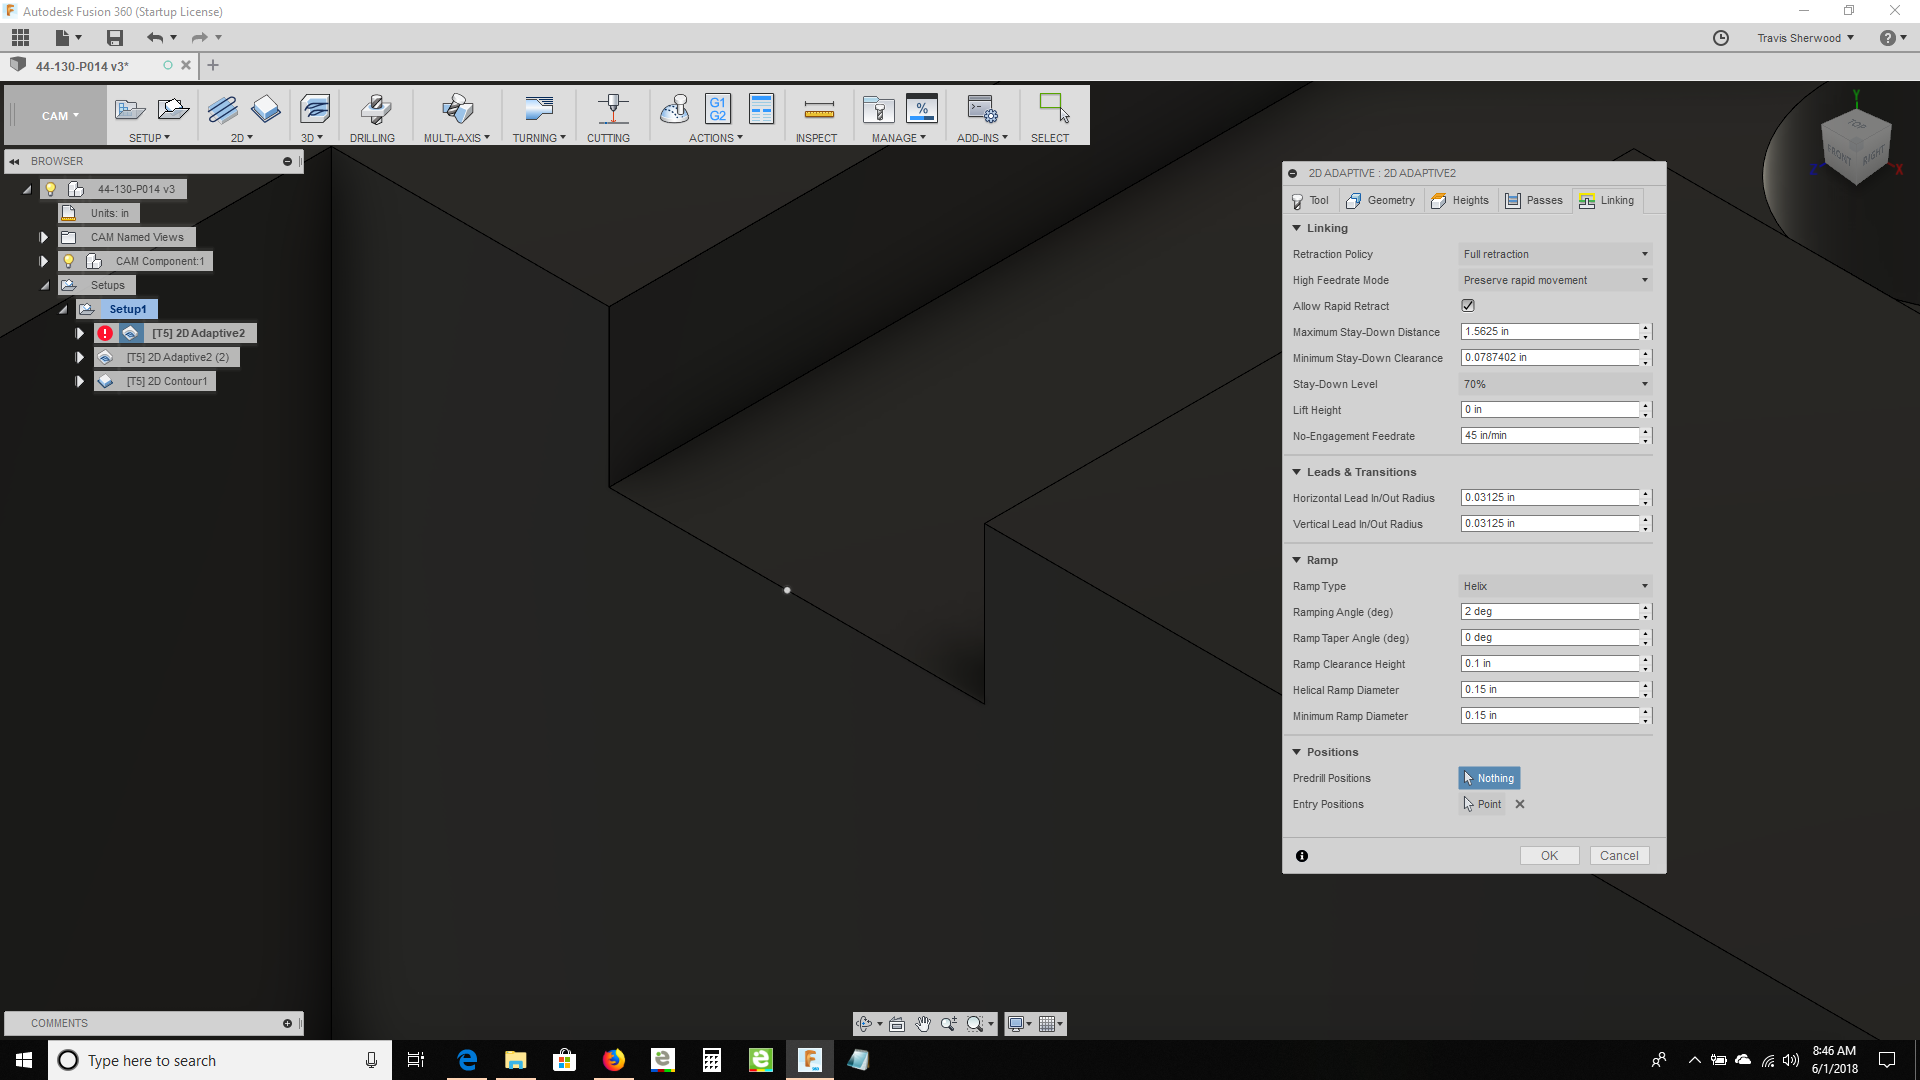This screenshot has width=1920, height=1080.
Task: Cancel the 2D Adaptive2 dialog
Action: [1619, 855]
